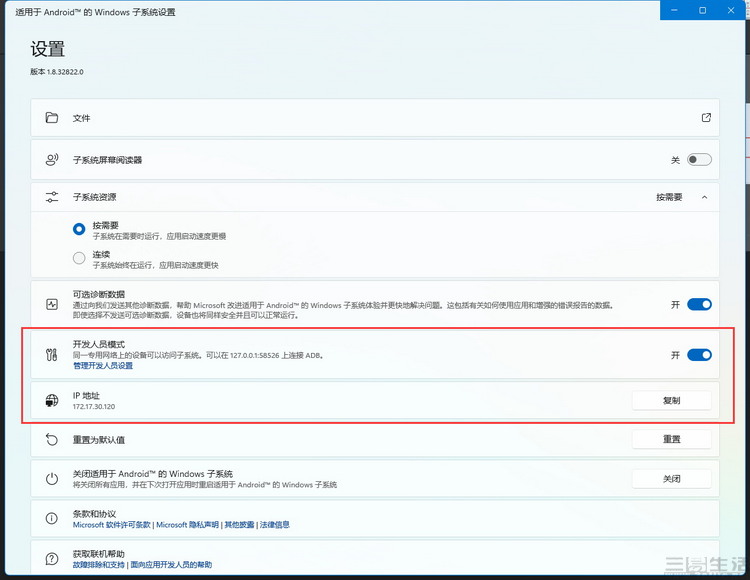Open Microsoft 软件许可条款 link
Image resolution: width=750 pixels, height=580 pixels.
point(111,525)
